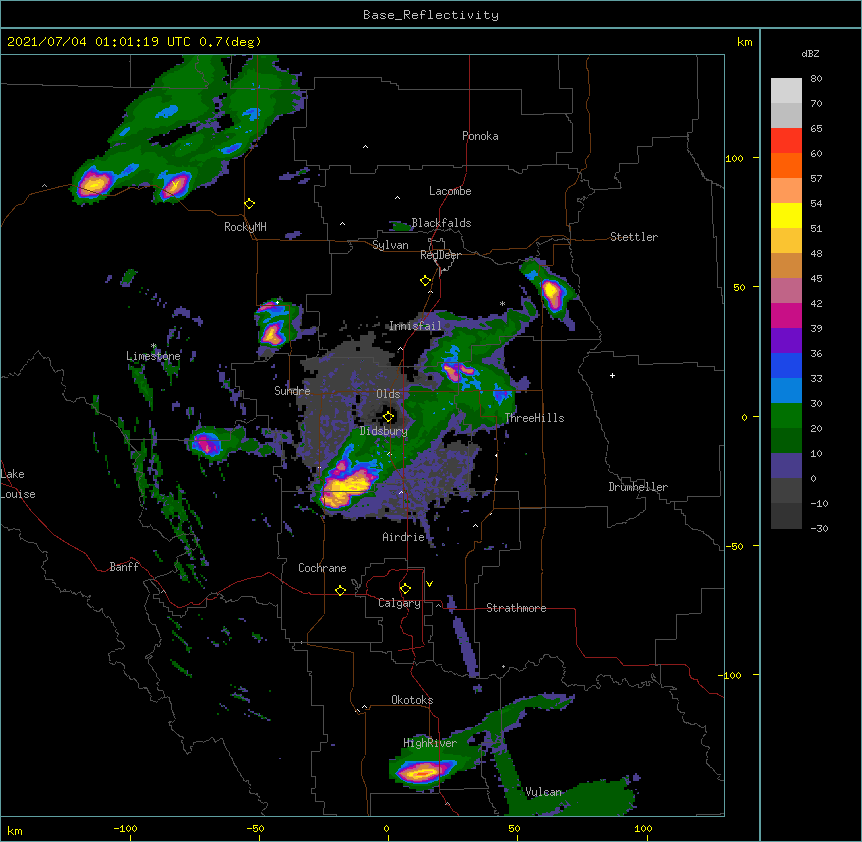Select the 51 dBZ yellow color swatch

[786, 215]
